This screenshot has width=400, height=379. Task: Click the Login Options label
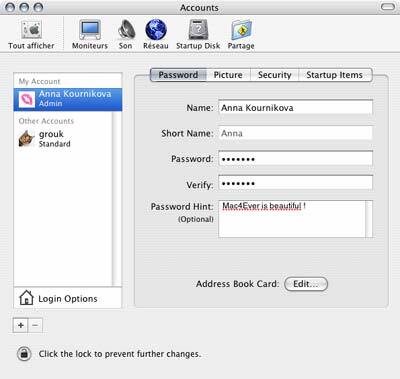68,299
